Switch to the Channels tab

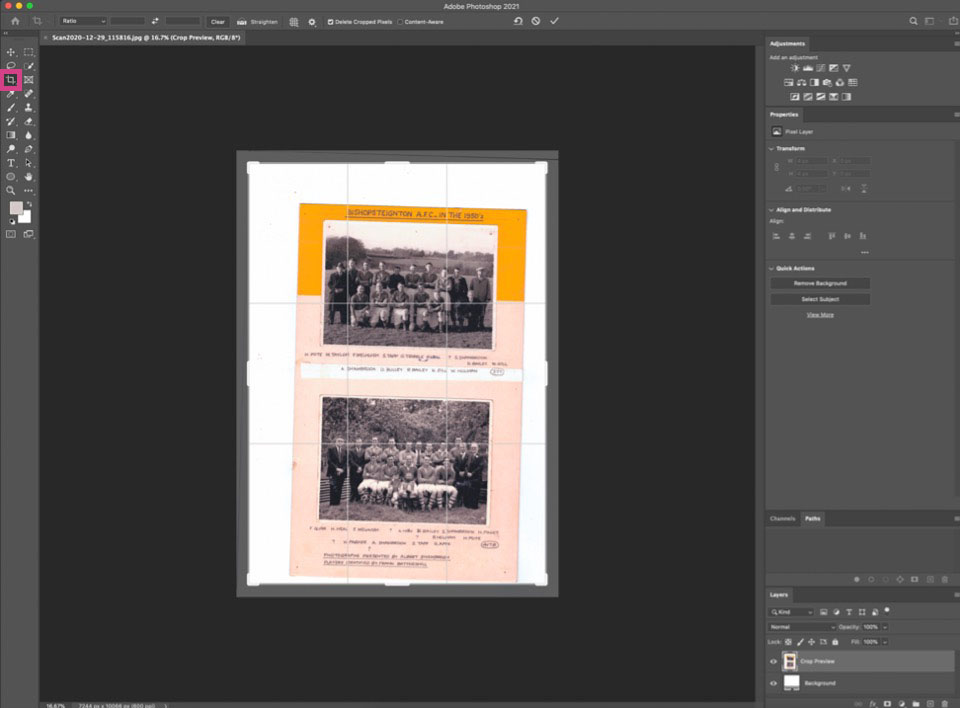coord(782,519)
